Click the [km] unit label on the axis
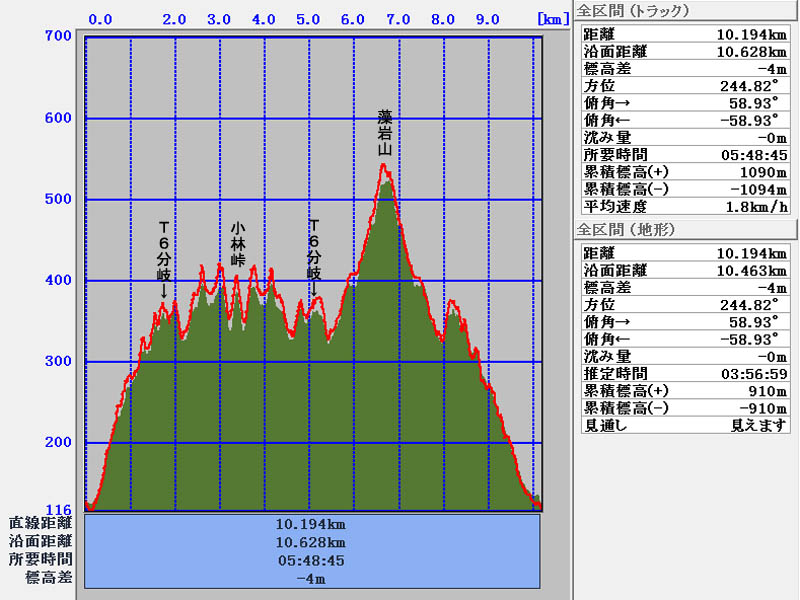The image size is (800, 600). pyautogui.click(x=553, y=18)
